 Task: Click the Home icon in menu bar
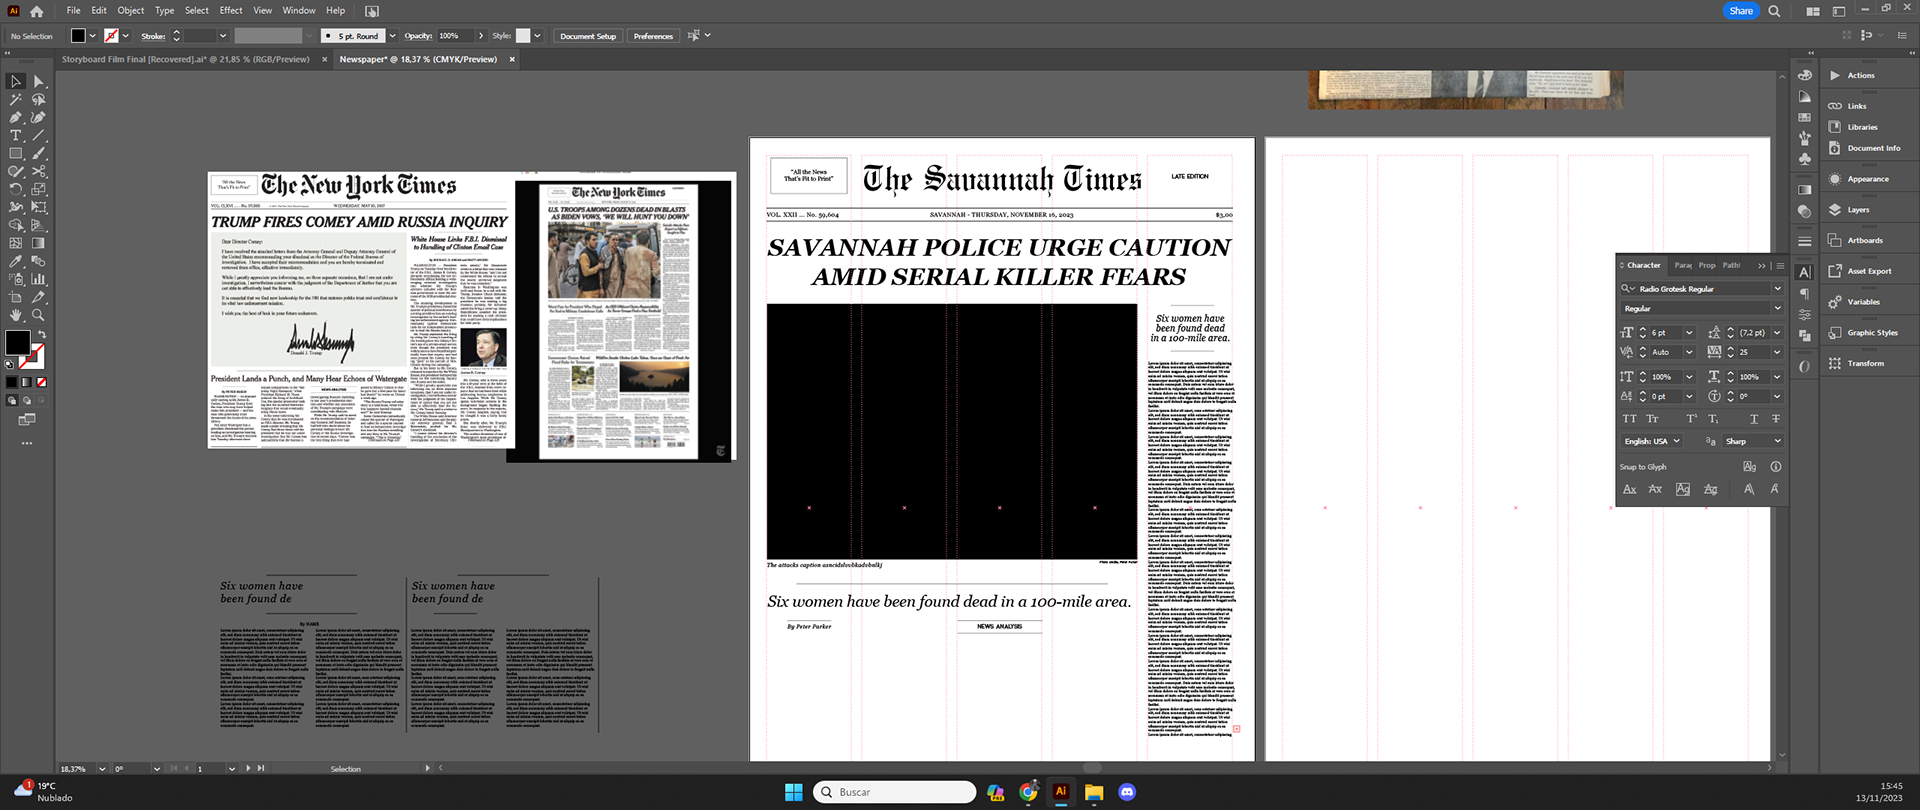tap(37, 11)
